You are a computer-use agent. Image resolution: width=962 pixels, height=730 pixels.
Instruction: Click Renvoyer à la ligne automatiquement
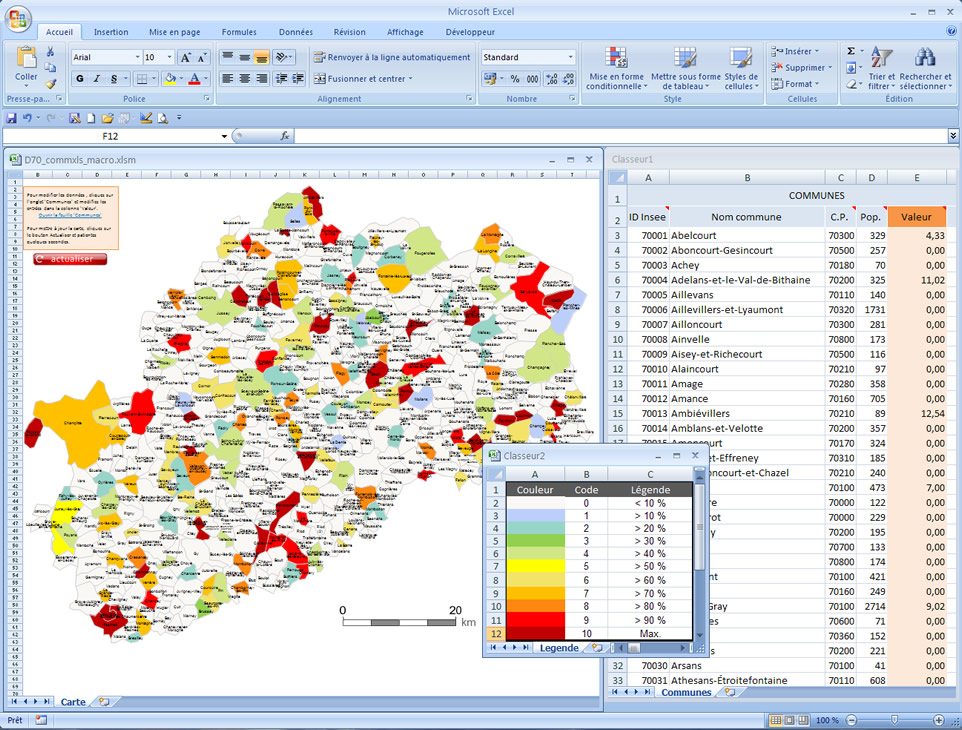(x=391, y=57)
